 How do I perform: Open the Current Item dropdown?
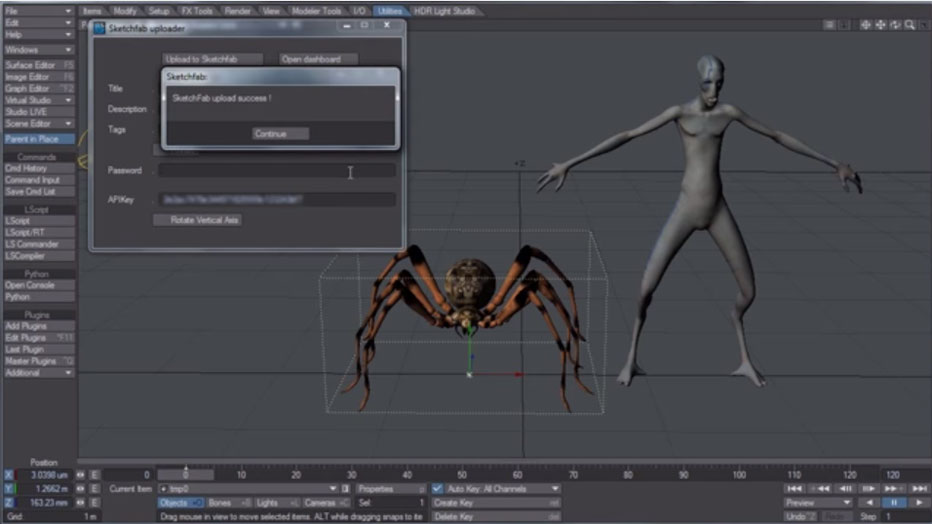coord(246,489)
